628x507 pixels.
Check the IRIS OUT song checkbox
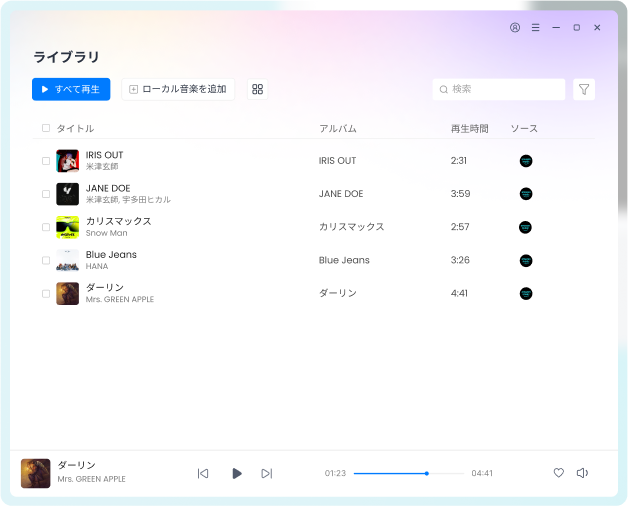46,161
